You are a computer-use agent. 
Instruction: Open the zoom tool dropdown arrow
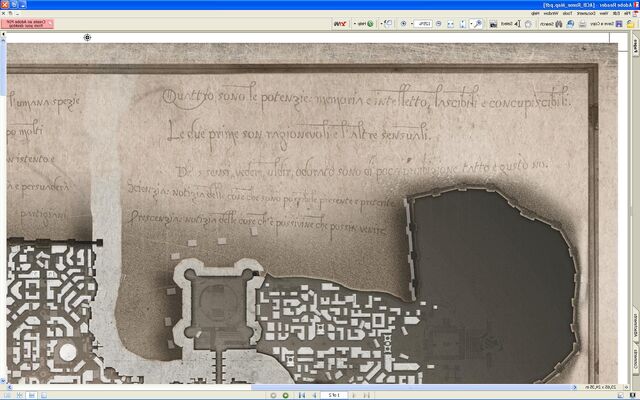coord(471,24)
